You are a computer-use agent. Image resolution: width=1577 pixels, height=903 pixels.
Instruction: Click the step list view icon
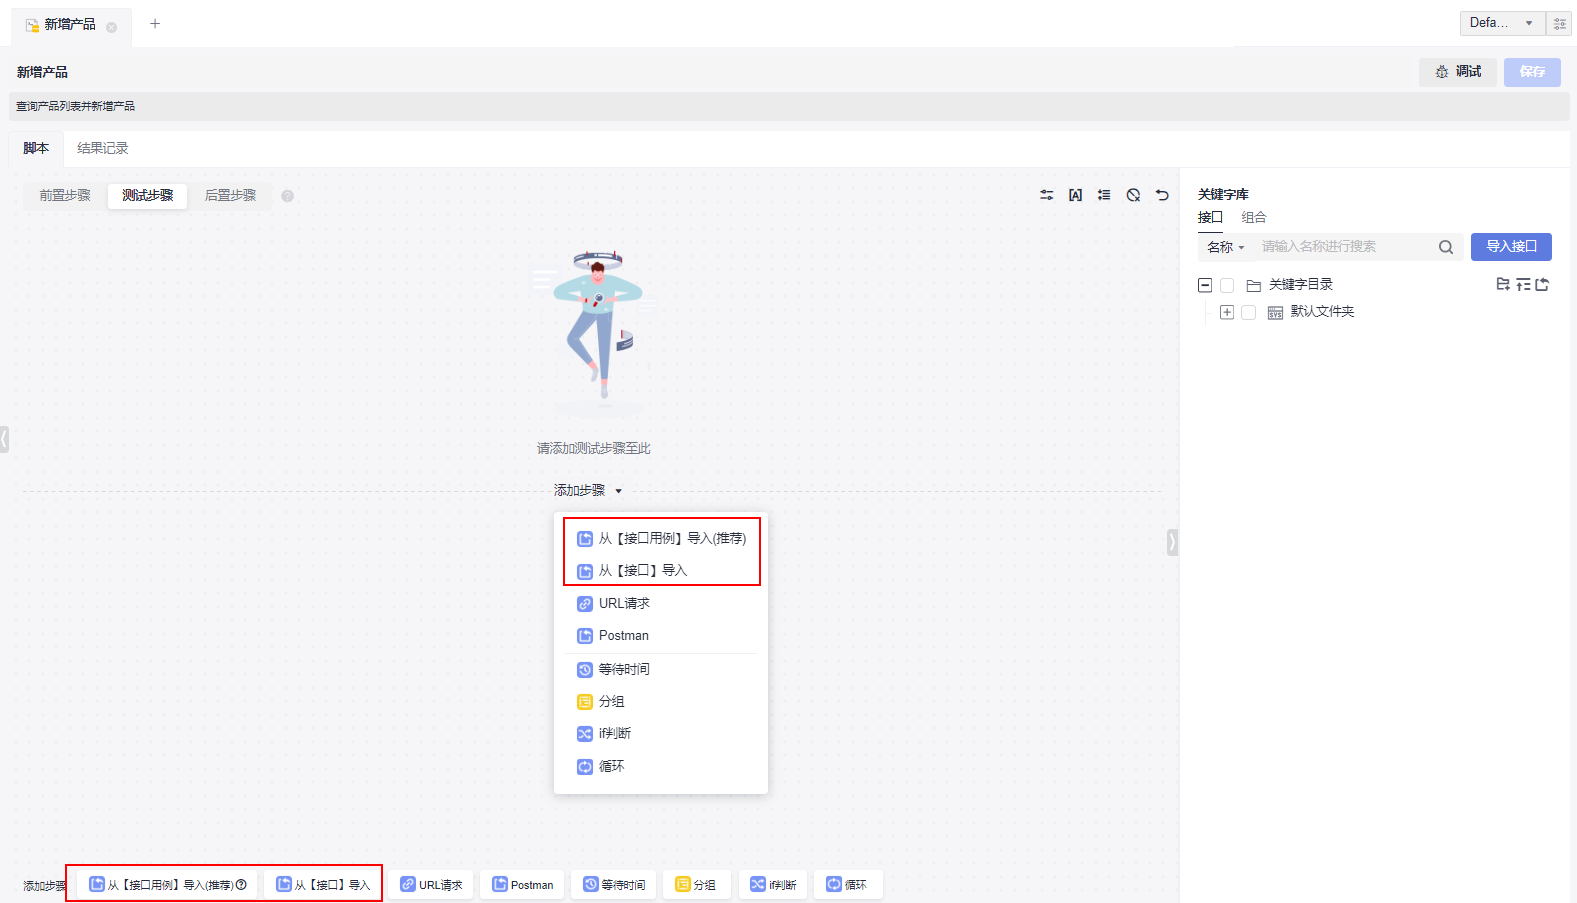pyautogui.click(x=1104, y=195)
